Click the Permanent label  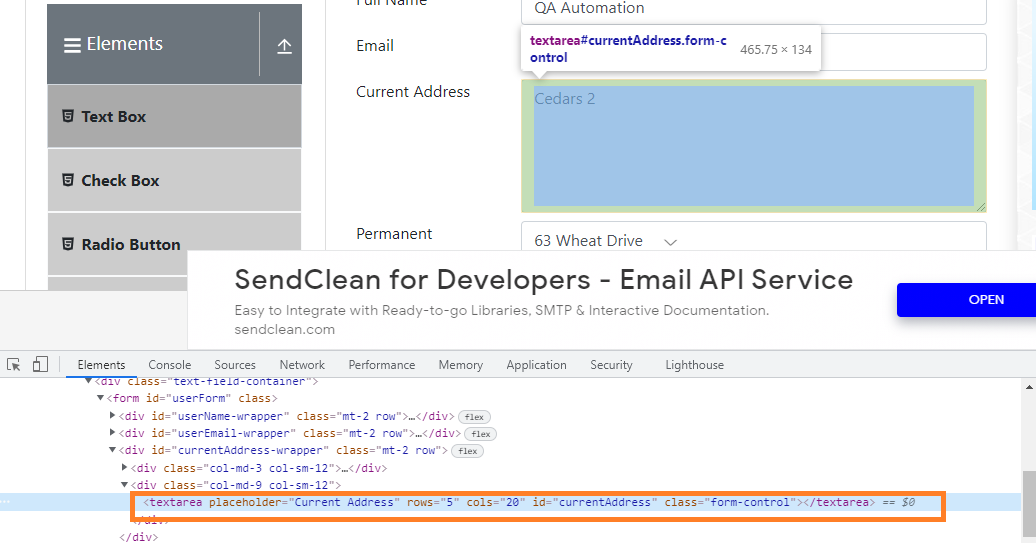point(394,234)
